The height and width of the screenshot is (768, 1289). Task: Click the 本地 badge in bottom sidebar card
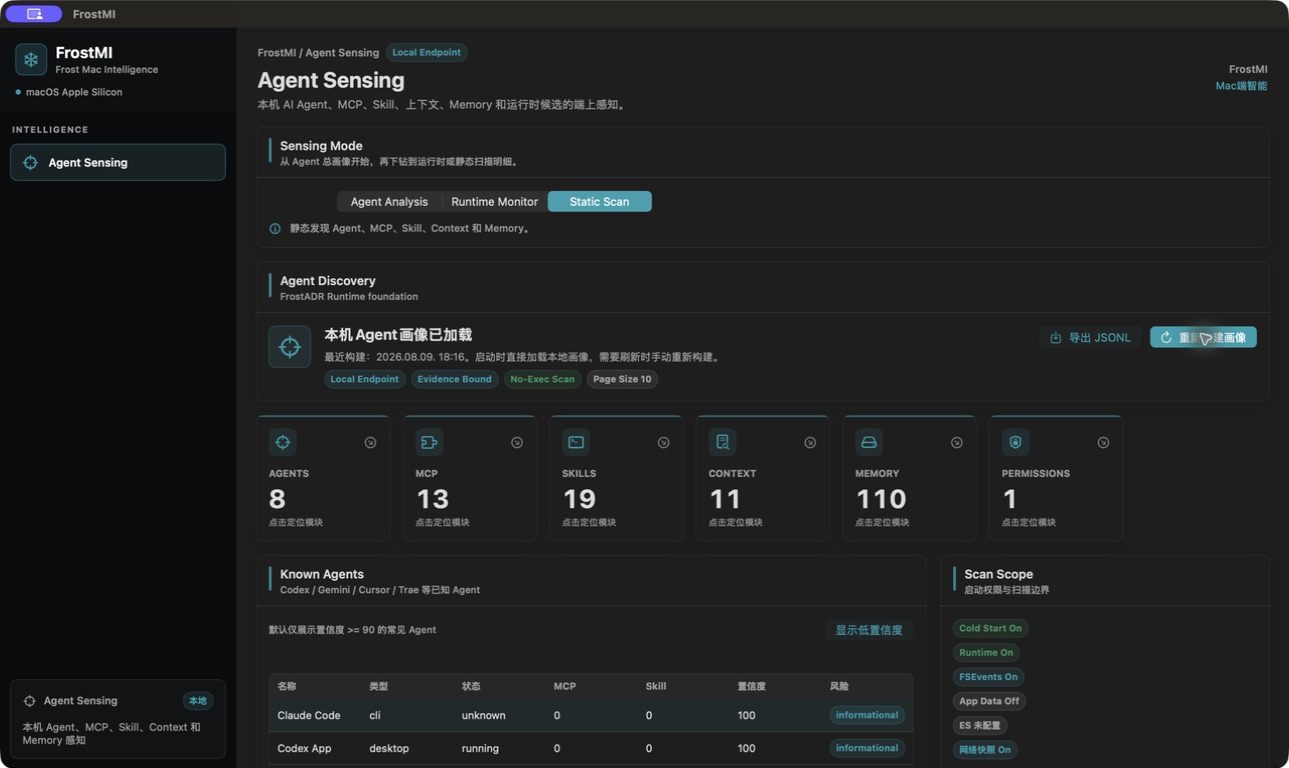(x=198, y=701)
